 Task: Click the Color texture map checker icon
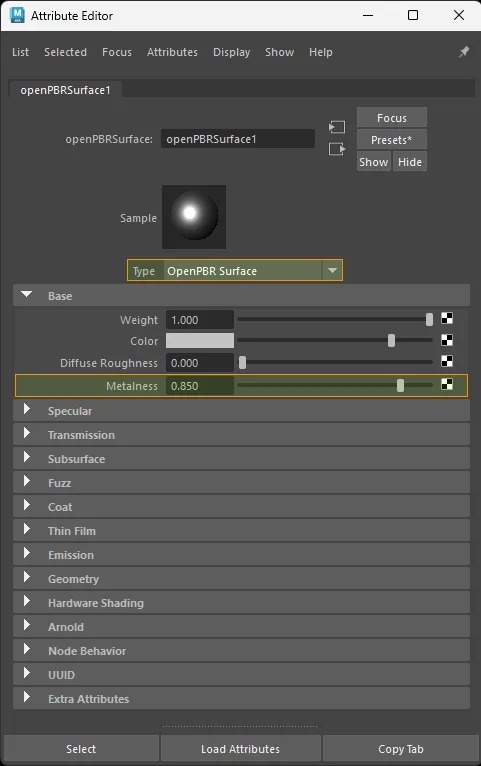click(447, 340)
